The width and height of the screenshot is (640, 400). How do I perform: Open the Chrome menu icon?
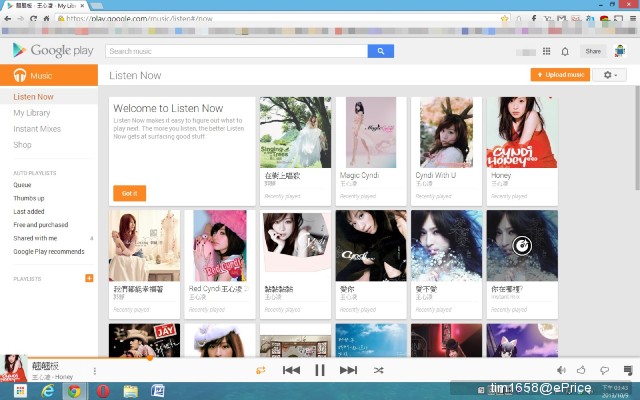tap(633, 18)
